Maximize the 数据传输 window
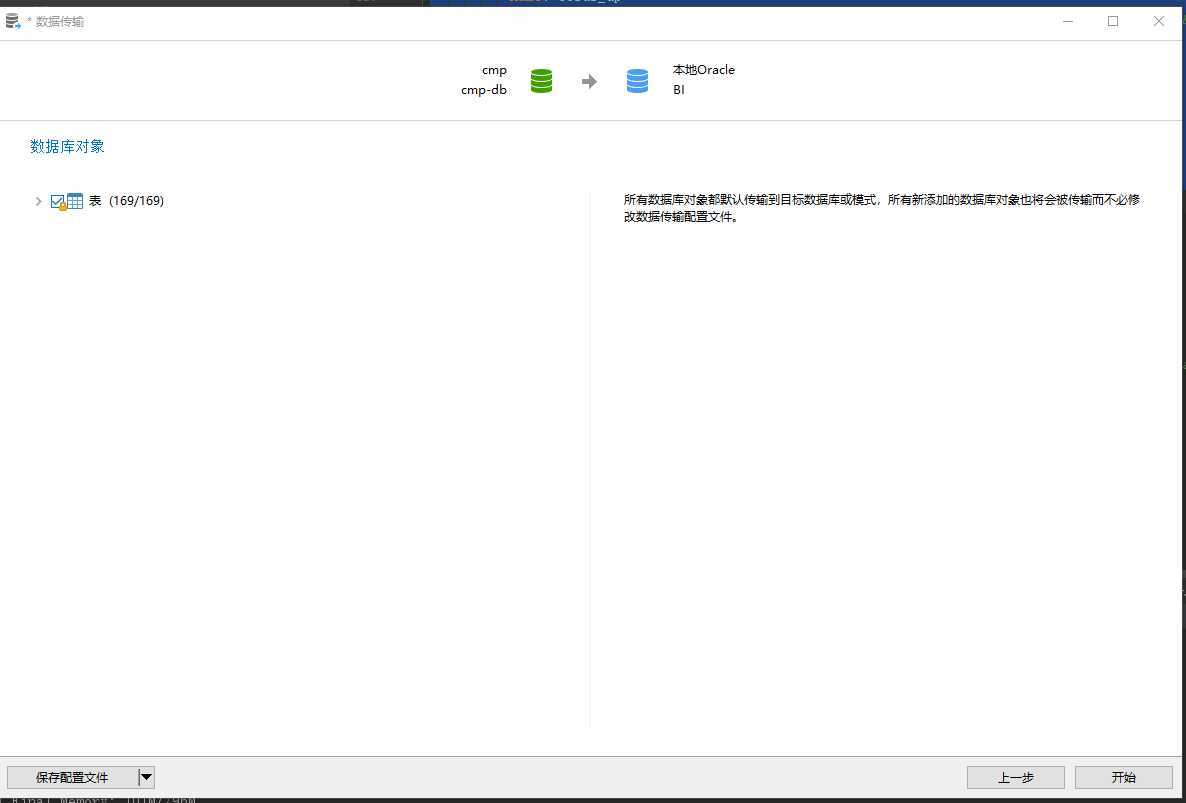 coord(1113,21)
